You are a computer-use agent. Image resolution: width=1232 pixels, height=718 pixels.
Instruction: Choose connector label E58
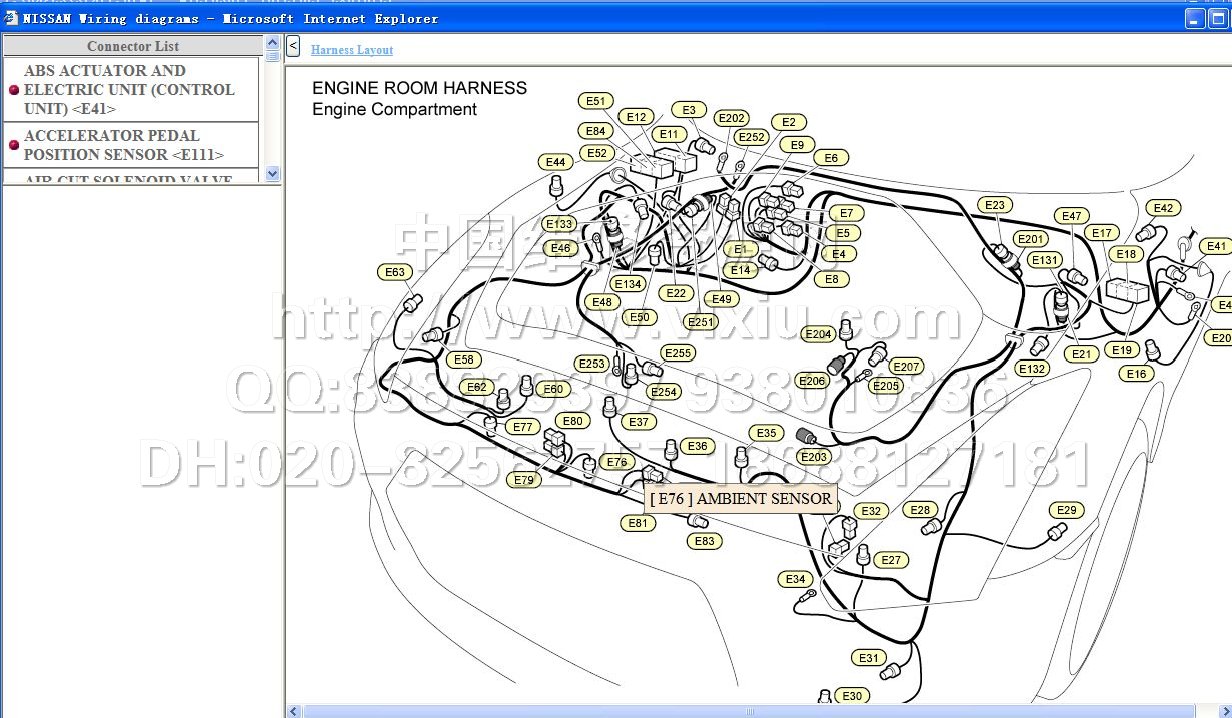click(464, 360)
